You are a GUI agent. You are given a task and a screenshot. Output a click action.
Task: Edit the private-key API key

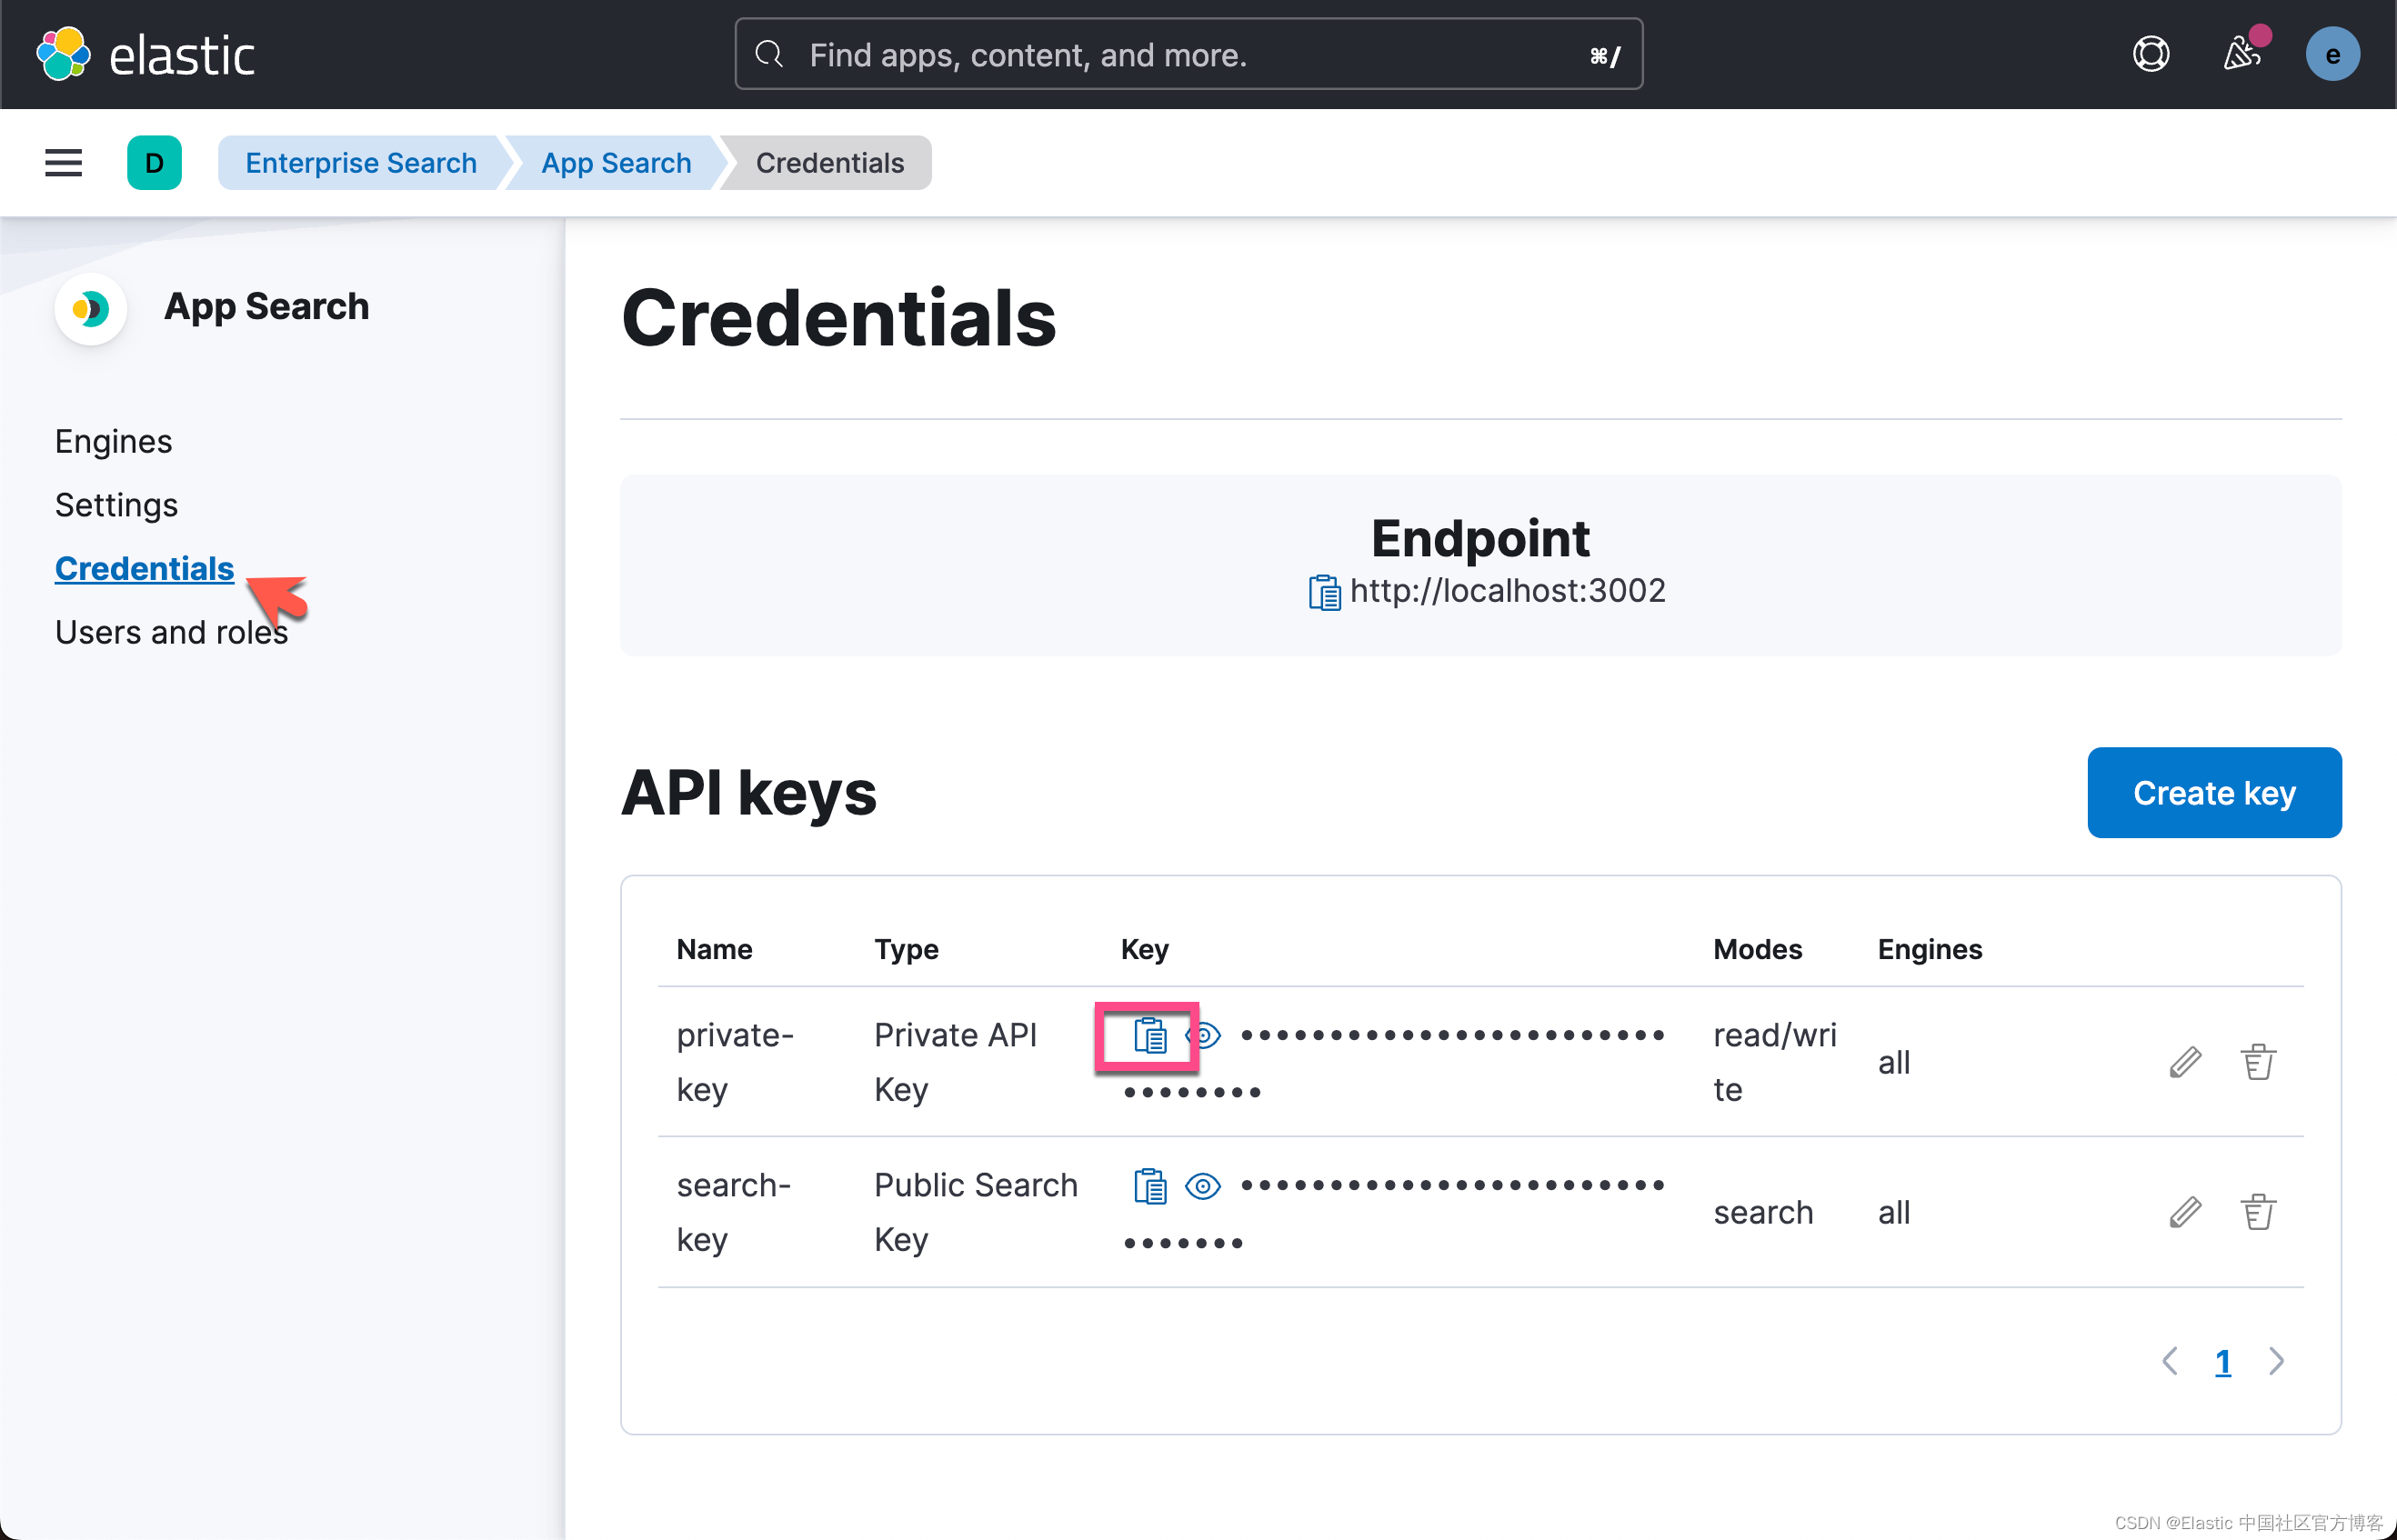pyautogui.click(x=2185, y=1062)
